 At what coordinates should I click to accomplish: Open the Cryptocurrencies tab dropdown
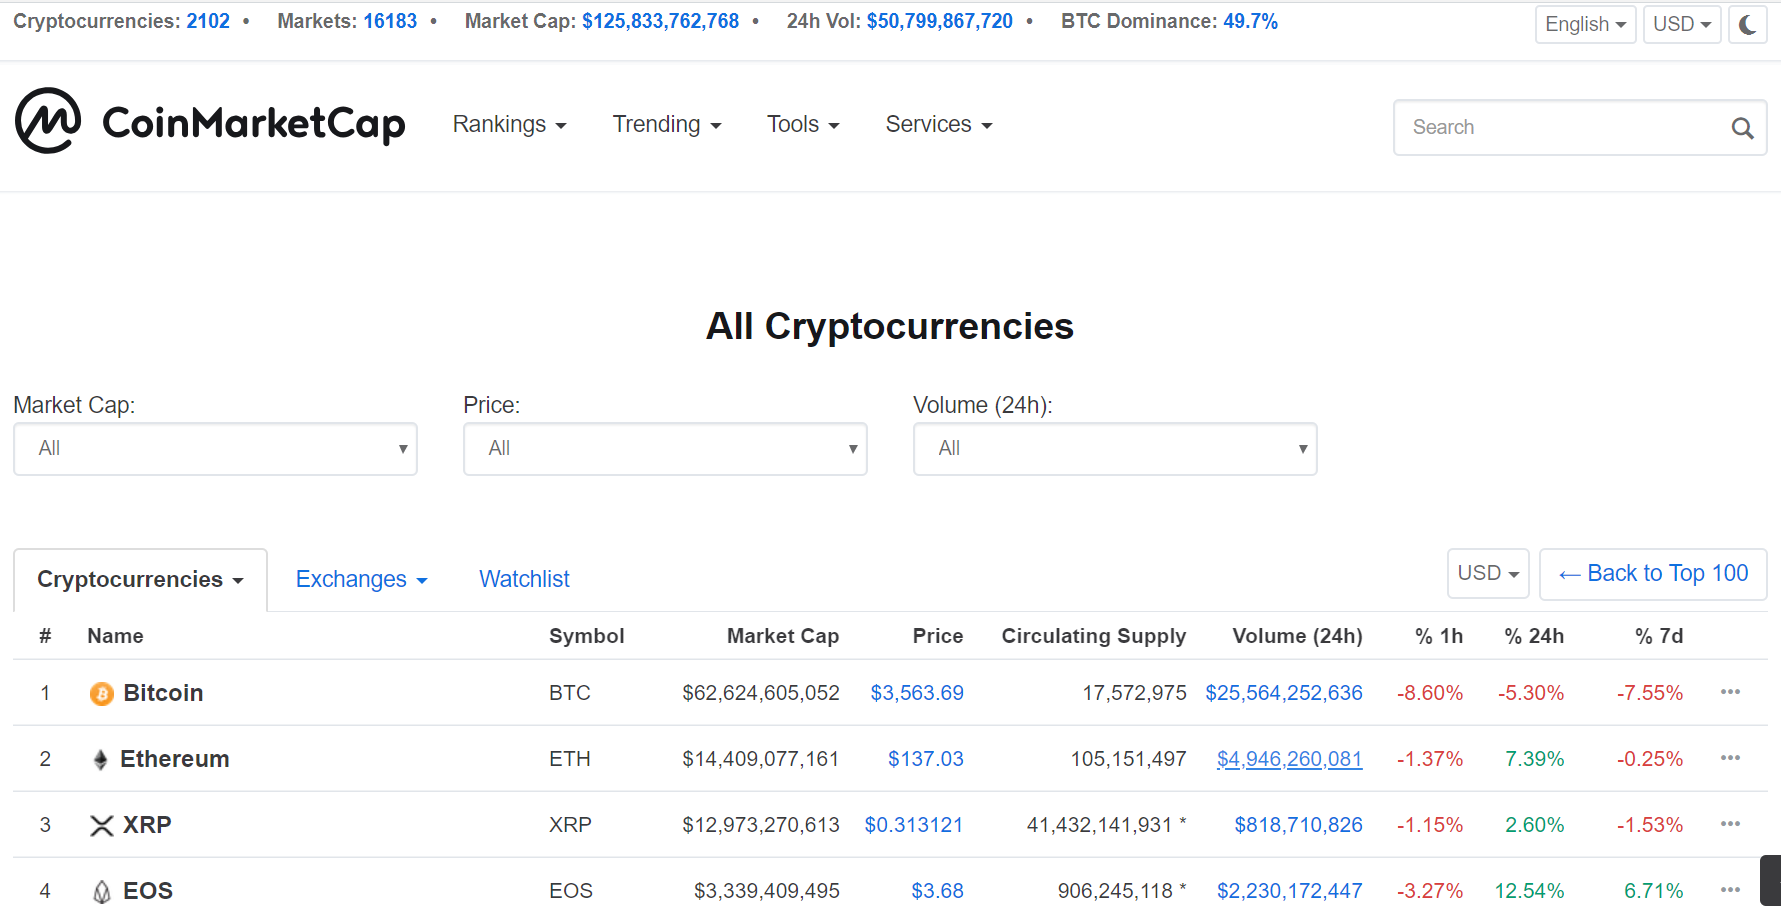pyautogui.click(x=140, y=580)
